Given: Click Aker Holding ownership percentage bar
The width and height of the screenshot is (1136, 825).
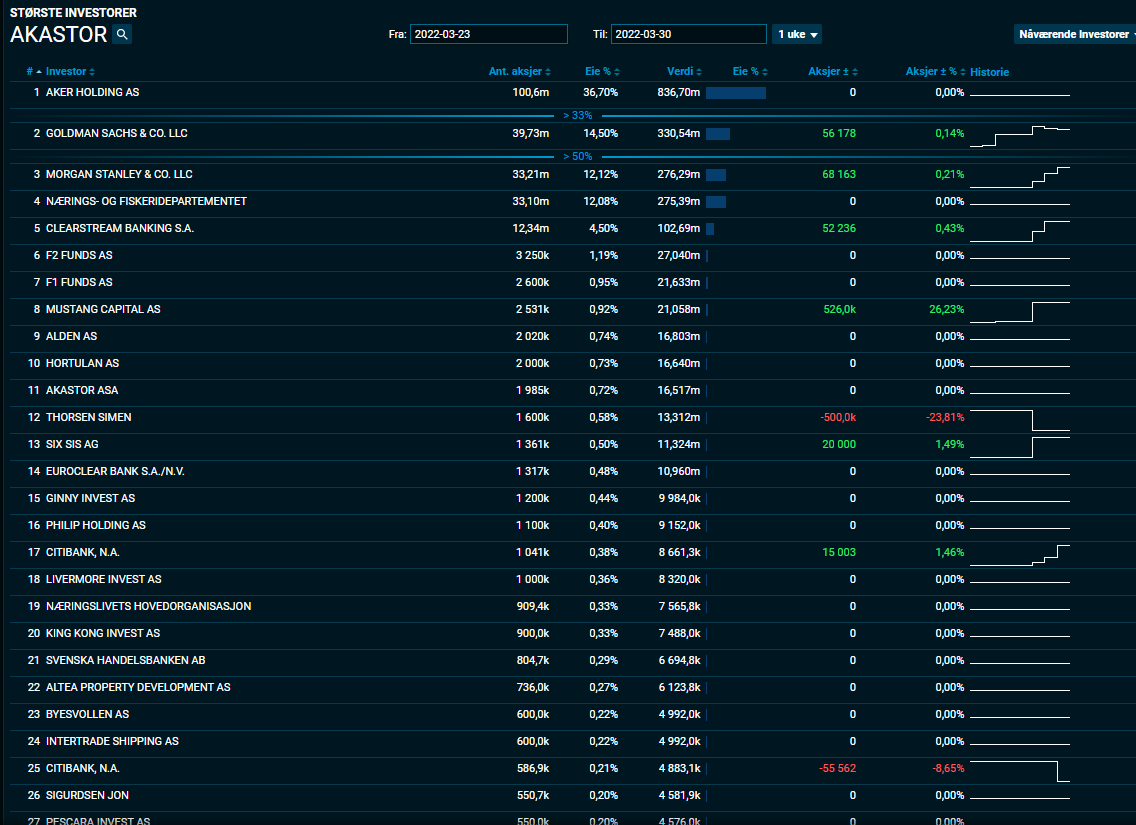Looking at the screenshot, I should tap(736, 93).
